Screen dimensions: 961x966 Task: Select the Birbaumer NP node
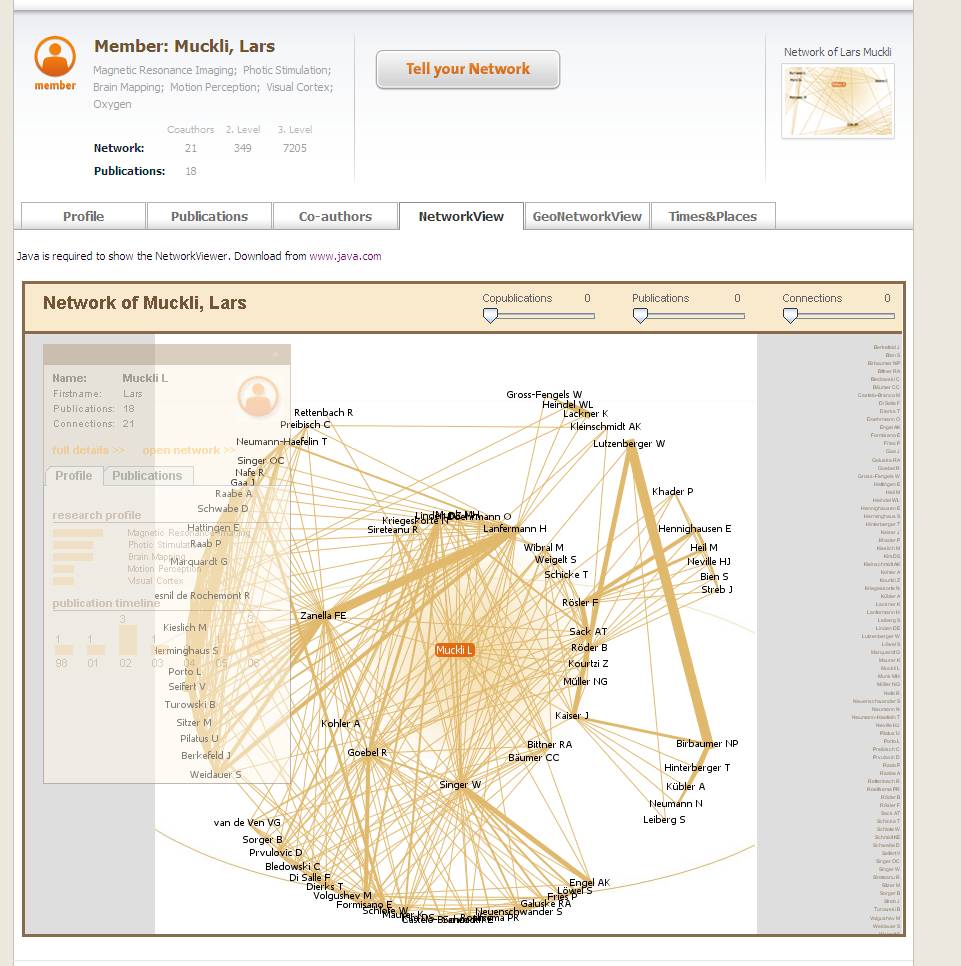click(x=707, y=744)
